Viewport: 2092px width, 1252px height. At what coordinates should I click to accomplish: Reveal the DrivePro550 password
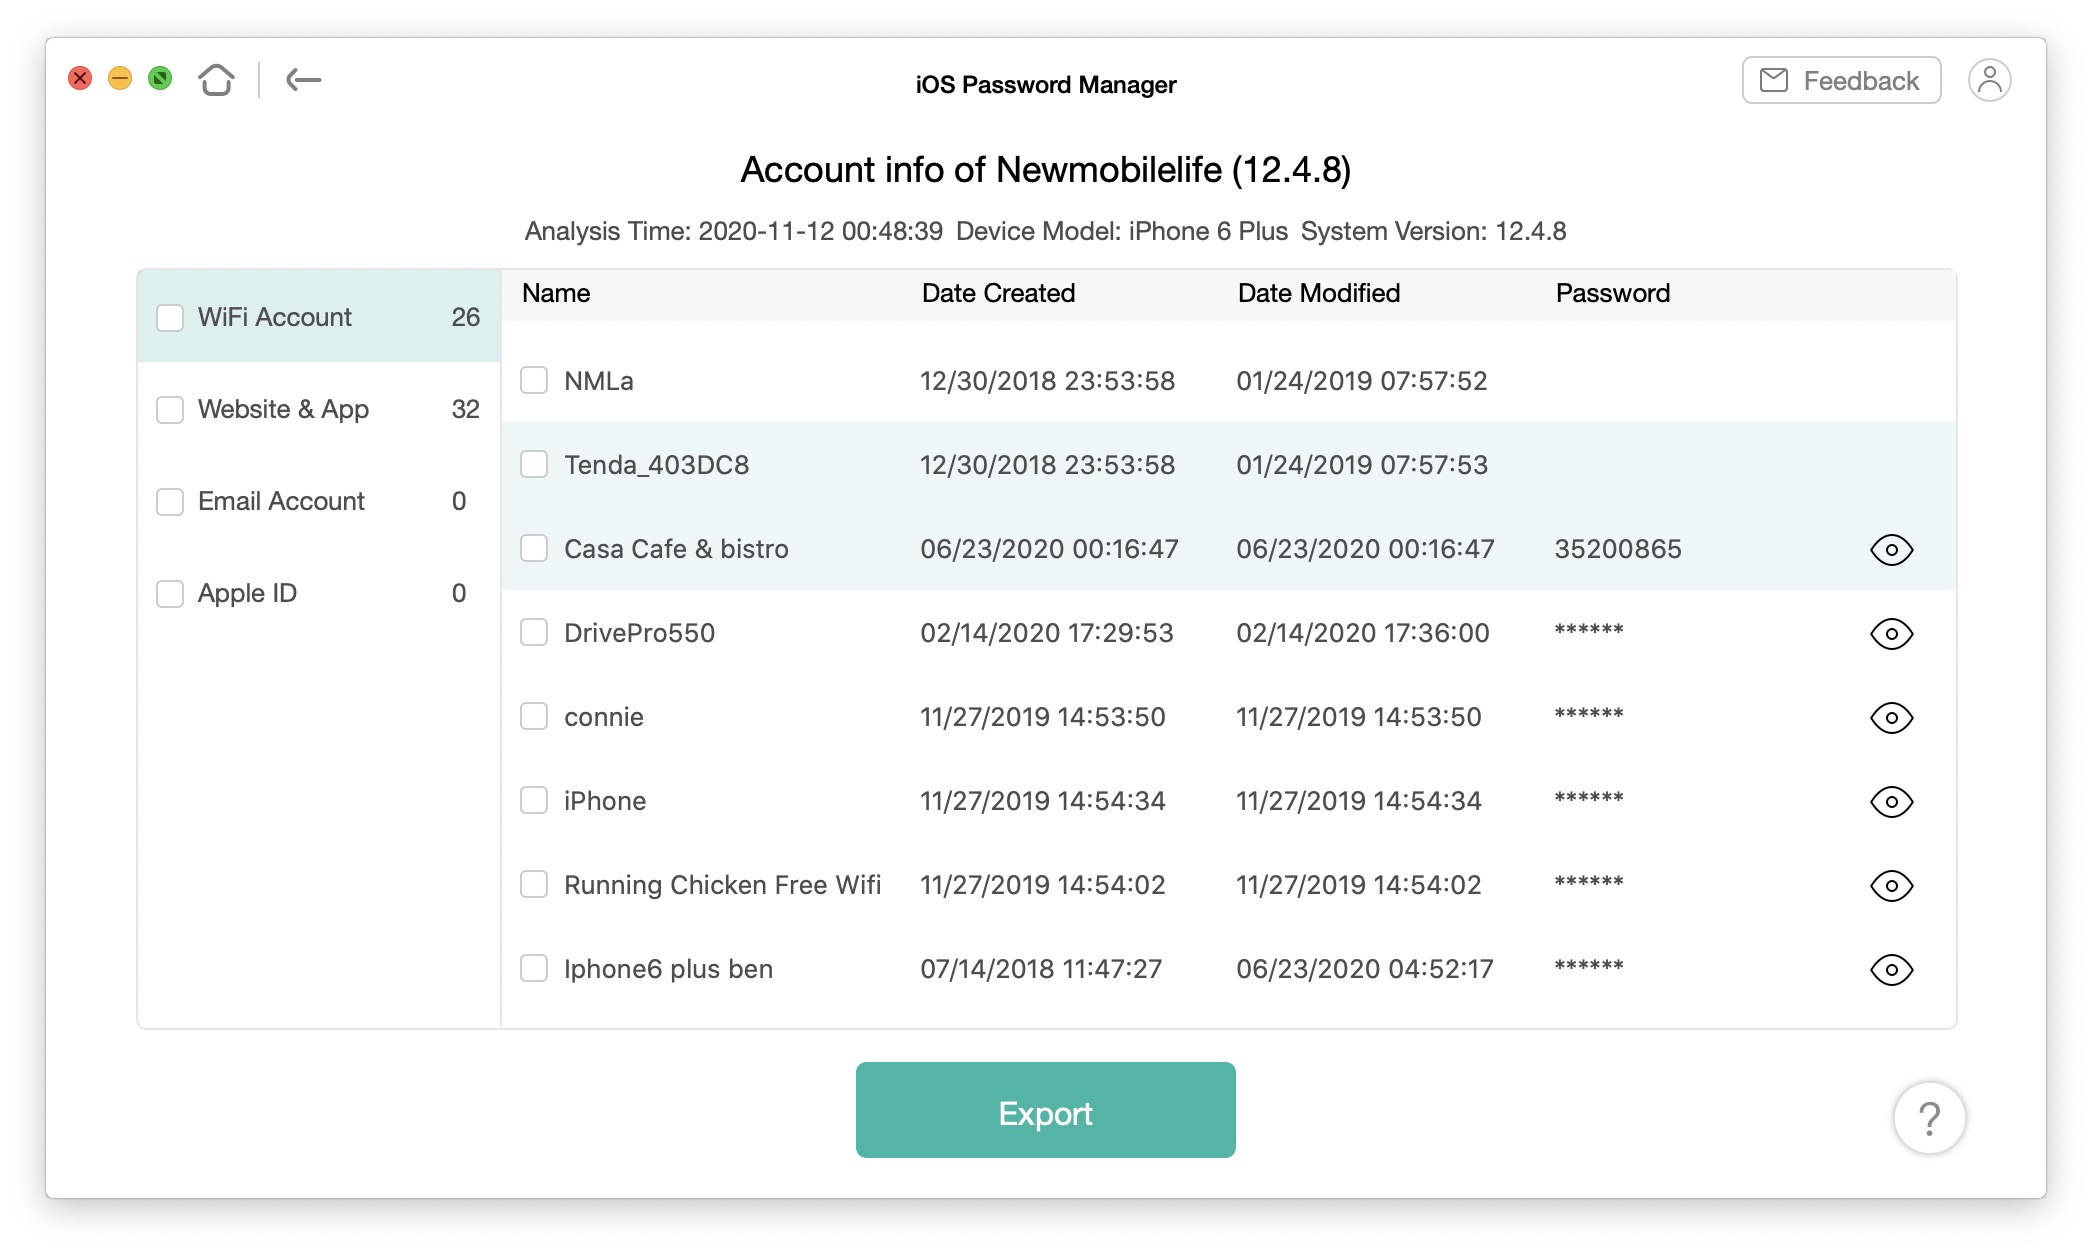(1891, 634)
